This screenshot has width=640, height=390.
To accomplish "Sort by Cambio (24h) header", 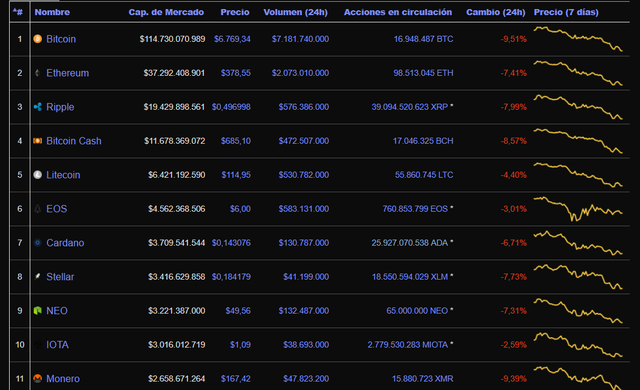I will coord(496,12).
